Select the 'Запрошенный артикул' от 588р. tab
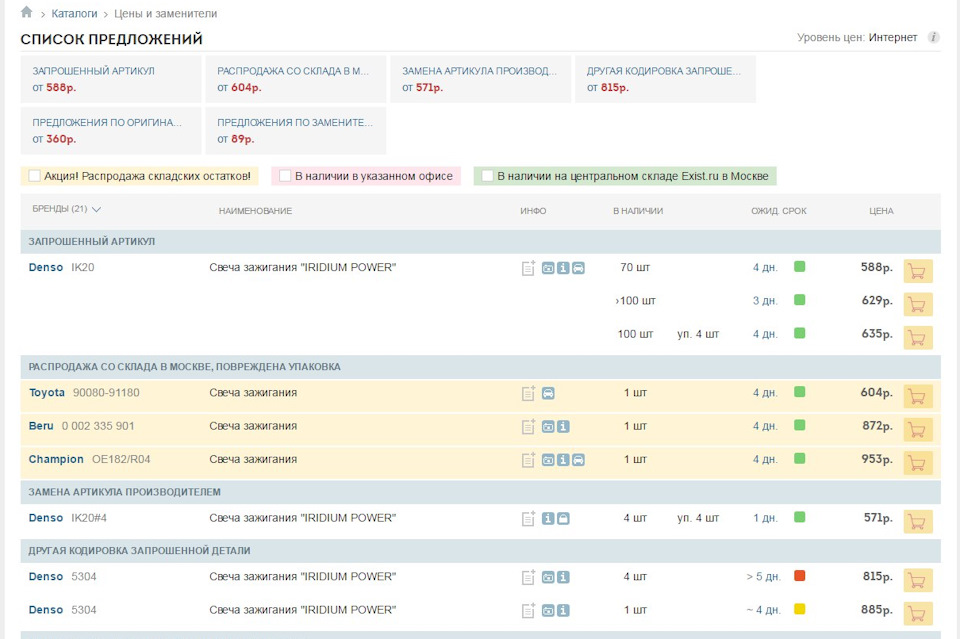 pyautogui.click(x=111, y=79)
